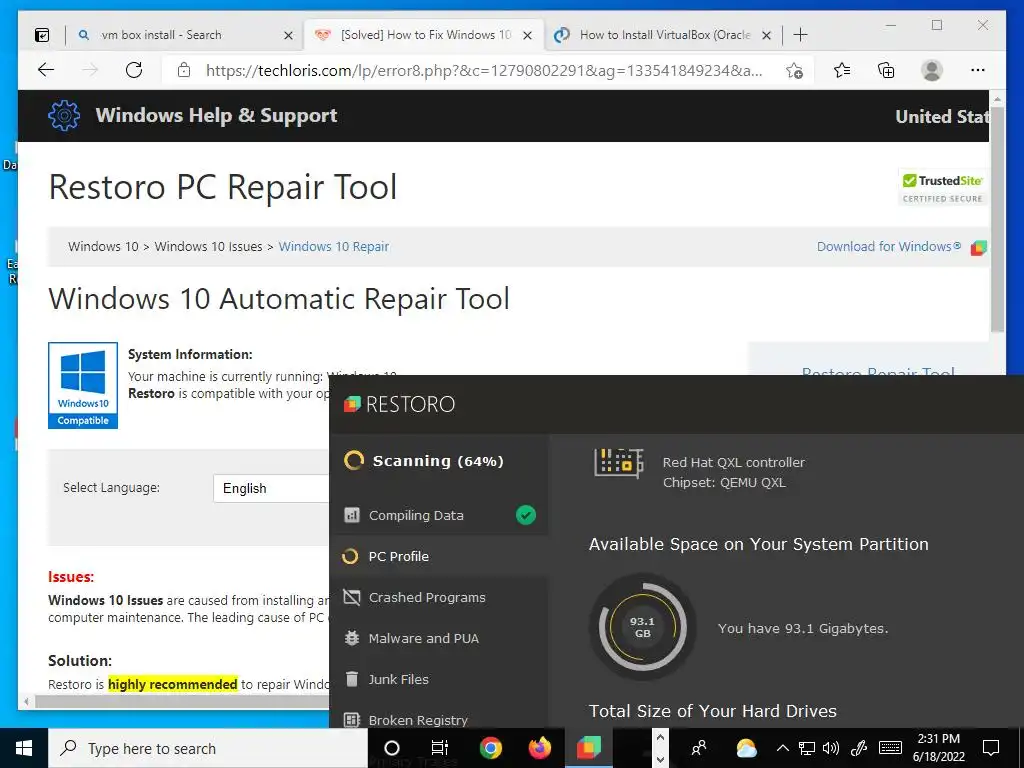Image resolution: width=1024 pixels, height=768 pixels.
Task: Open the Collections icon
Action: (886, 70)
